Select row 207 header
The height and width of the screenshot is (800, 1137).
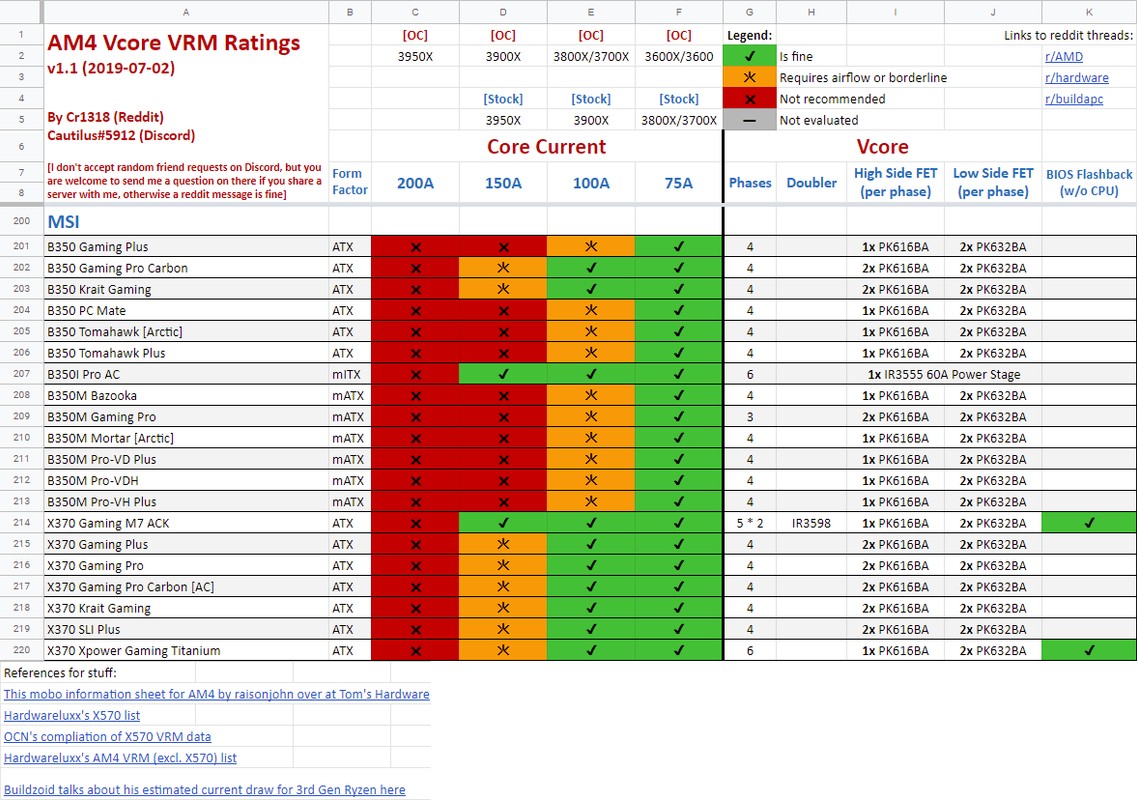point(21,374)
